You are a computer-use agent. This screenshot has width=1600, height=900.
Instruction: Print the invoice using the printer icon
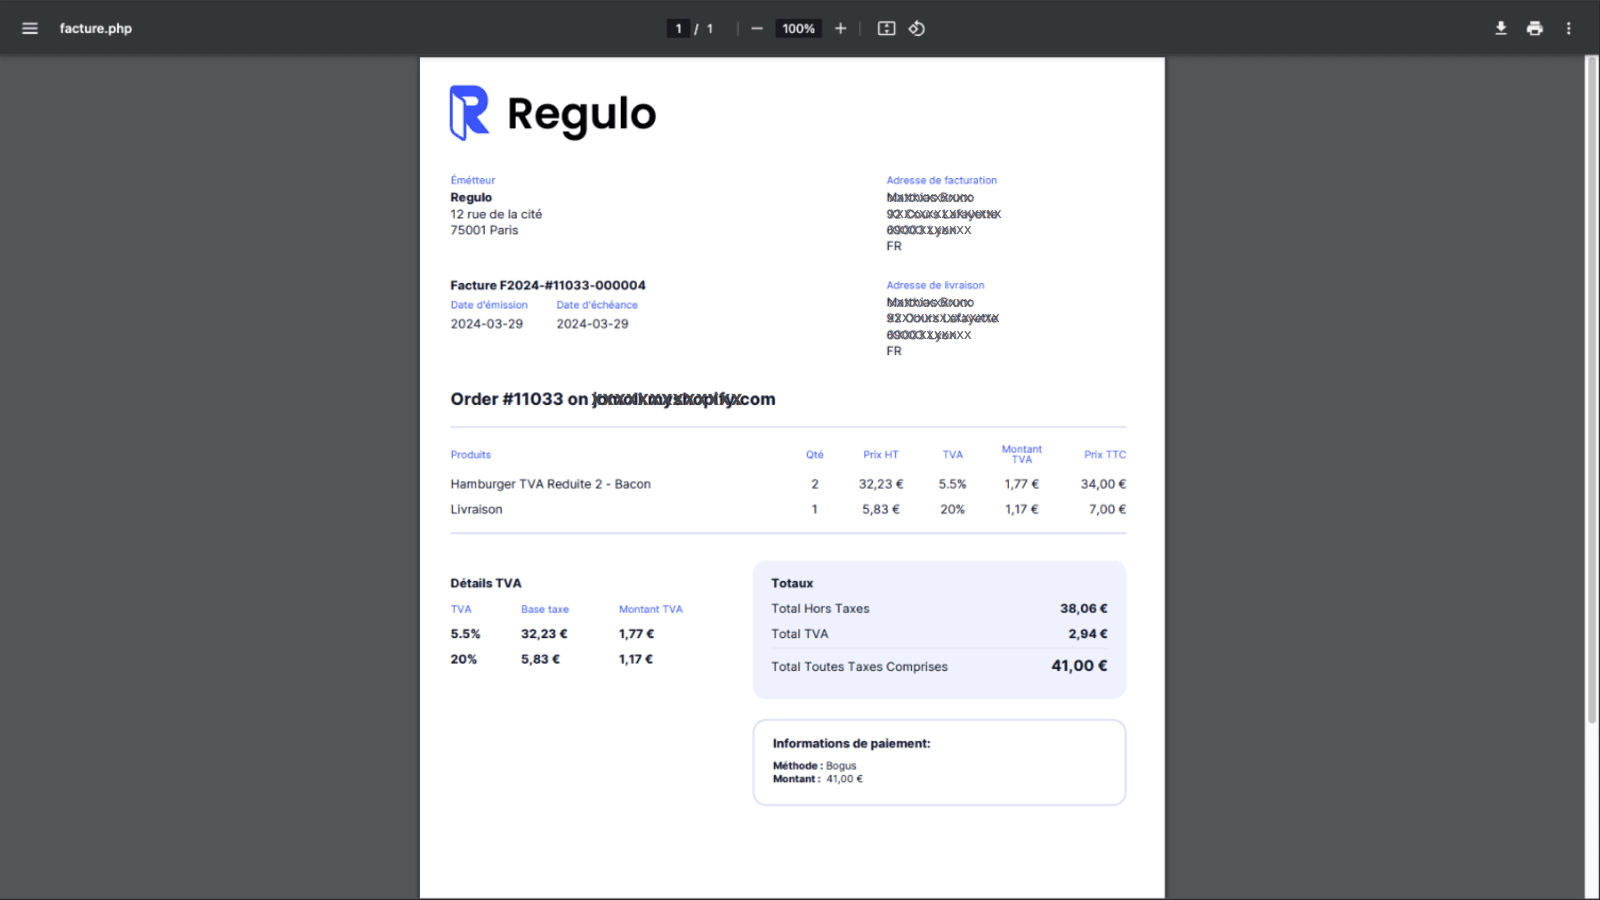(1535, 28)
